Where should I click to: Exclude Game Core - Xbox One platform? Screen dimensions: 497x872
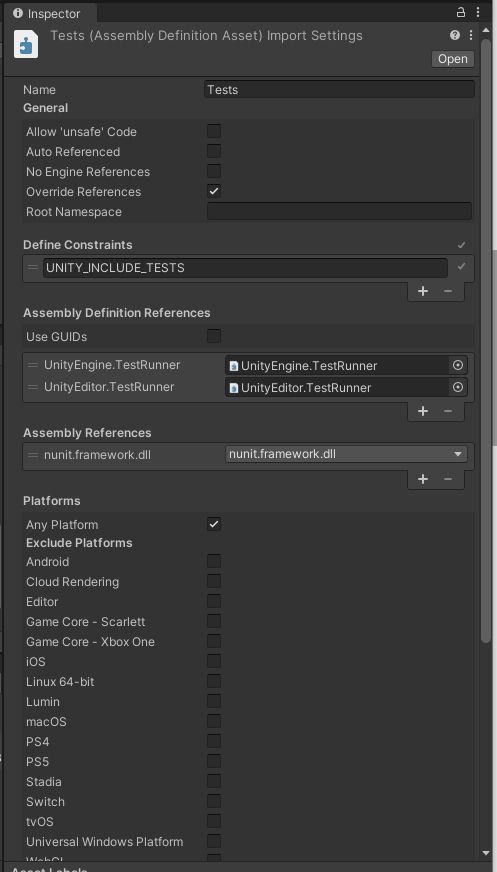point(214,641)
